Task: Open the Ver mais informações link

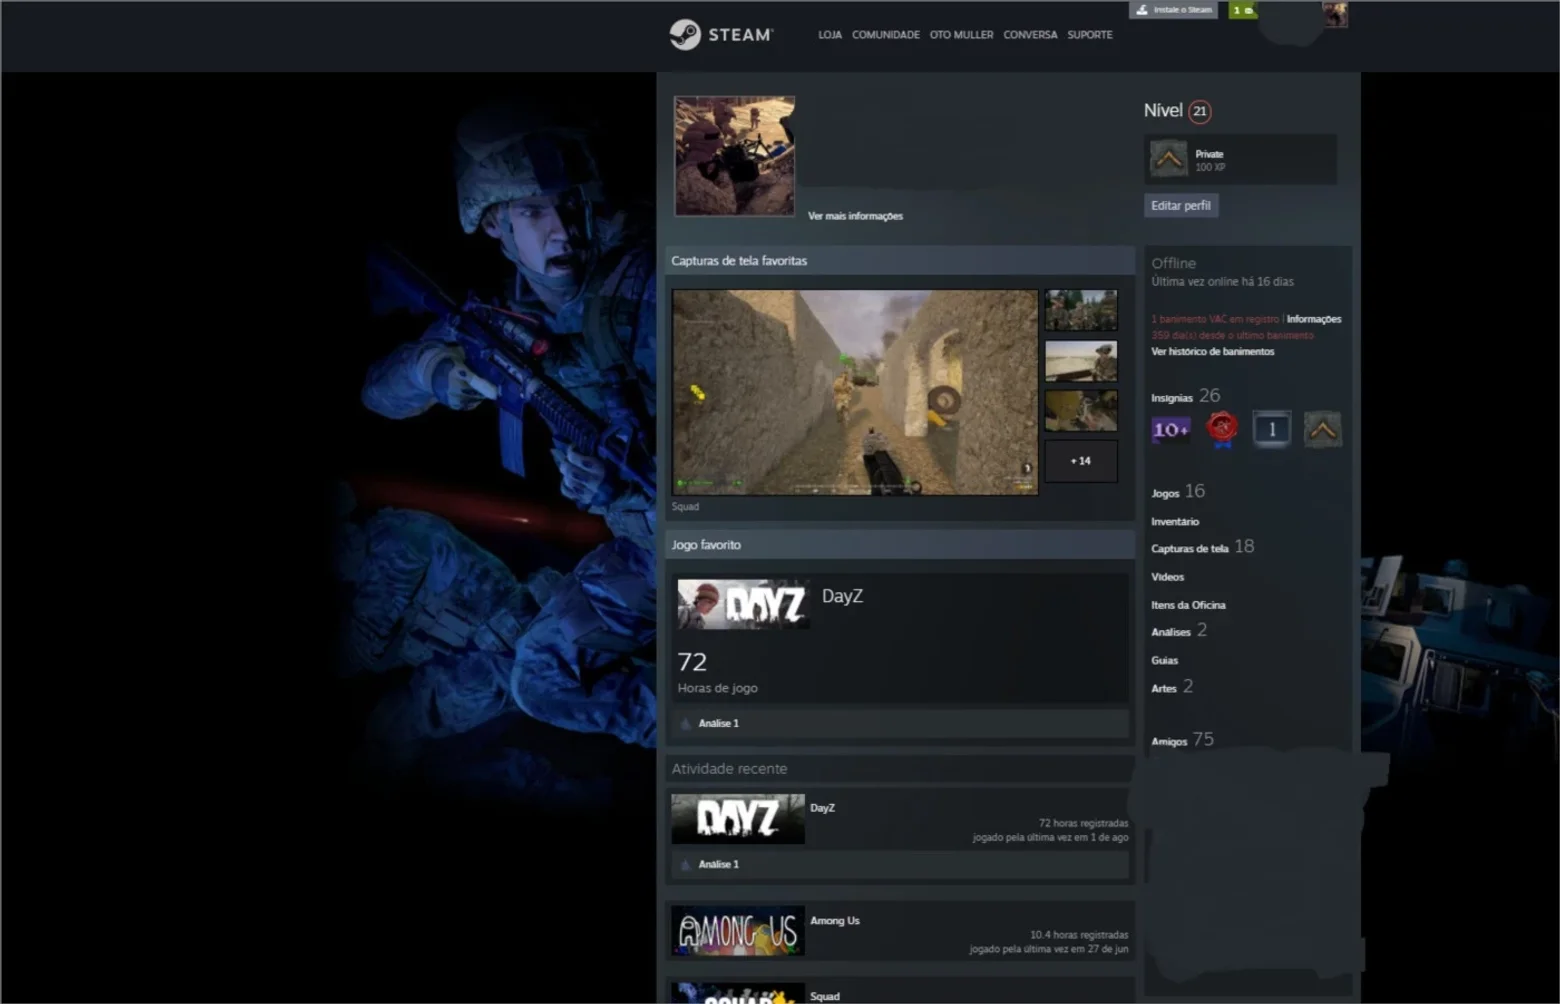Action: pos(855,216)
